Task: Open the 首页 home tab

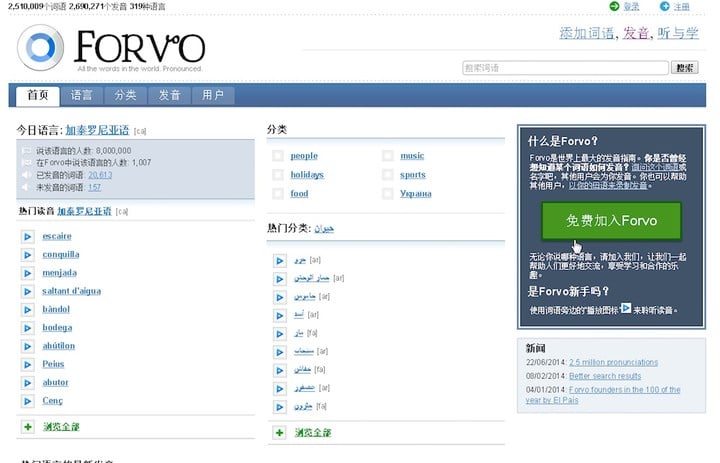Action: (x=38, y=96)
